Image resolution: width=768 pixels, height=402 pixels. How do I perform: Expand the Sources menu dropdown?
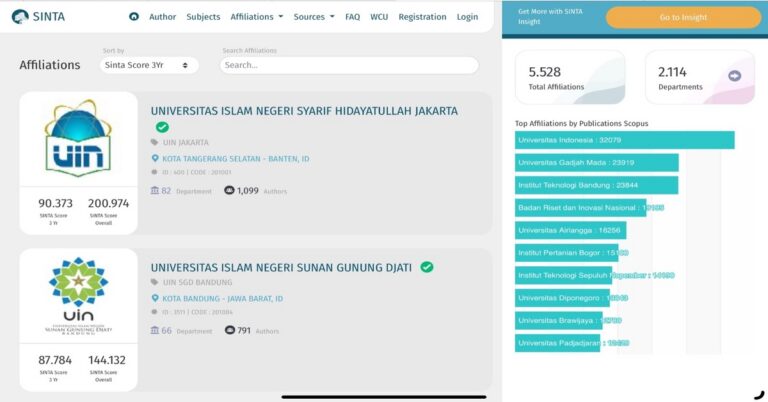314,17
